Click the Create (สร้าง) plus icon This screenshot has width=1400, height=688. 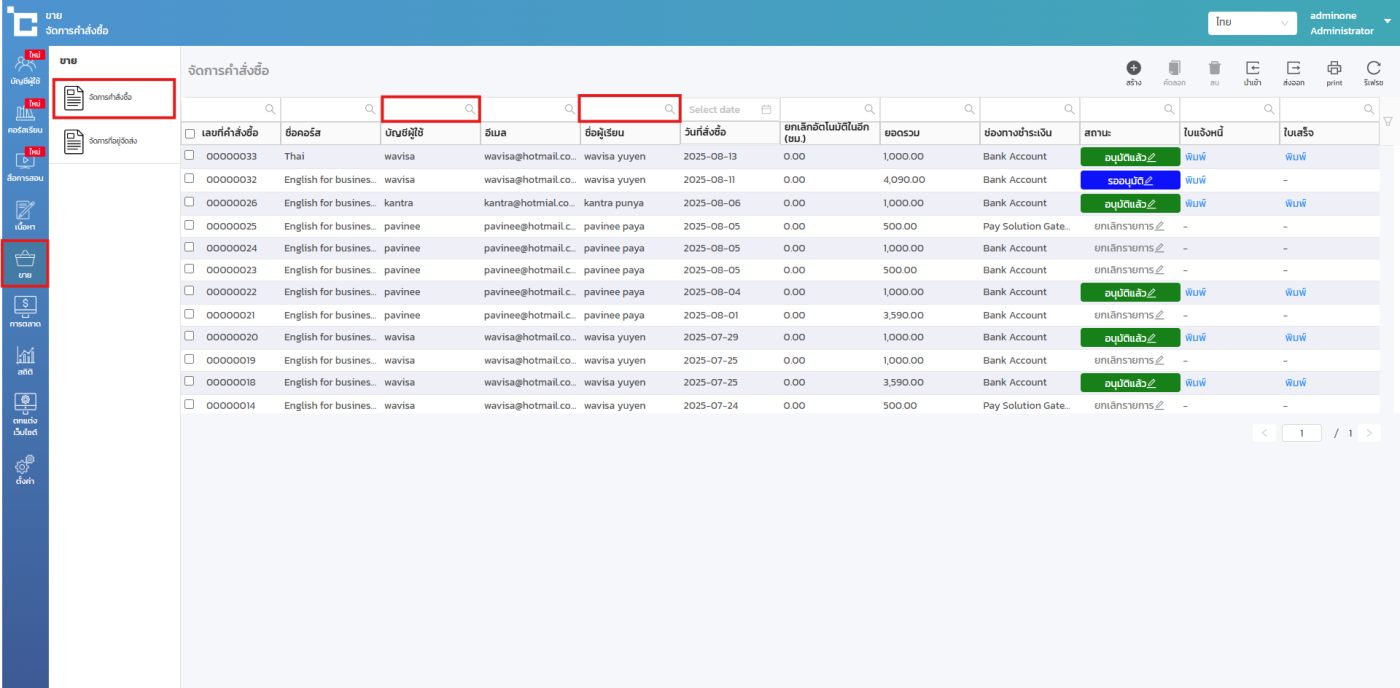[1133, 68]
